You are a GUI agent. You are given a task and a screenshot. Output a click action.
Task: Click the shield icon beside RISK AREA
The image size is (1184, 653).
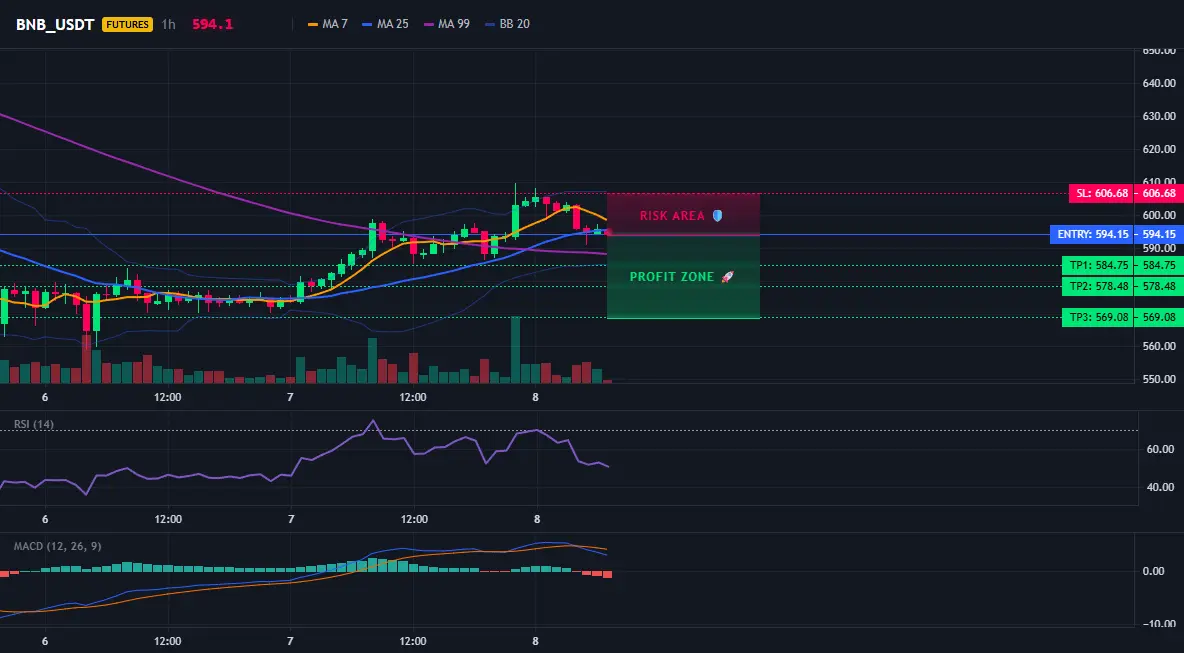(717, 216)
